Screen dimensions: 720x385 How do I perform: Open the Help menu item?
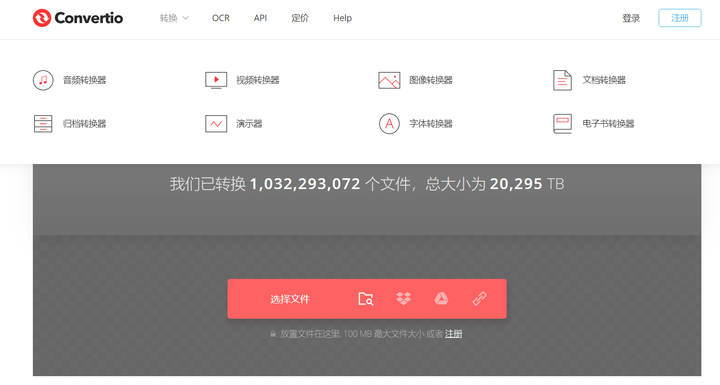343,18
